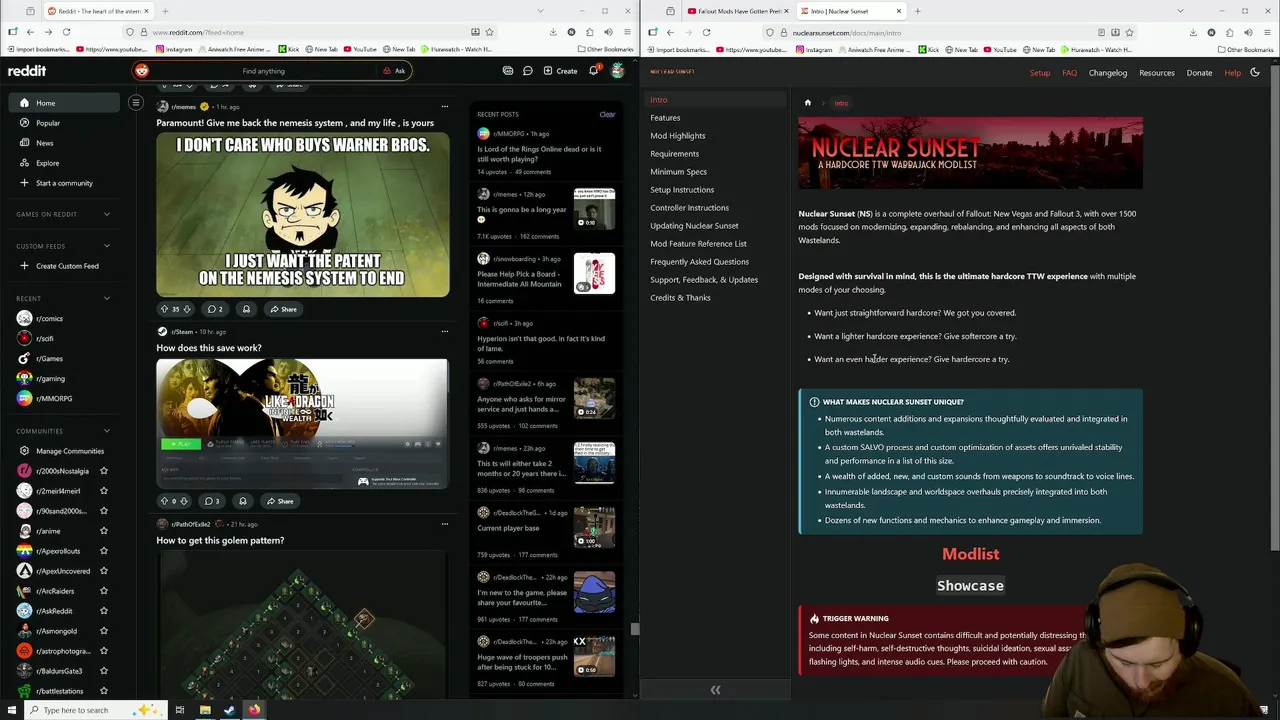Favorite the r/ArcRaiders community
Image resolution: width=1280 pixels, height=720 pixels.
click(104, 591)
